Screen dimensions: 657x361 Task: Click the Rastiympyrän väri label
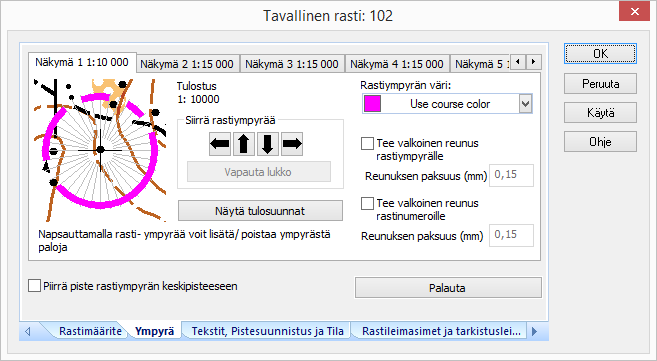(x=406, y=85)
